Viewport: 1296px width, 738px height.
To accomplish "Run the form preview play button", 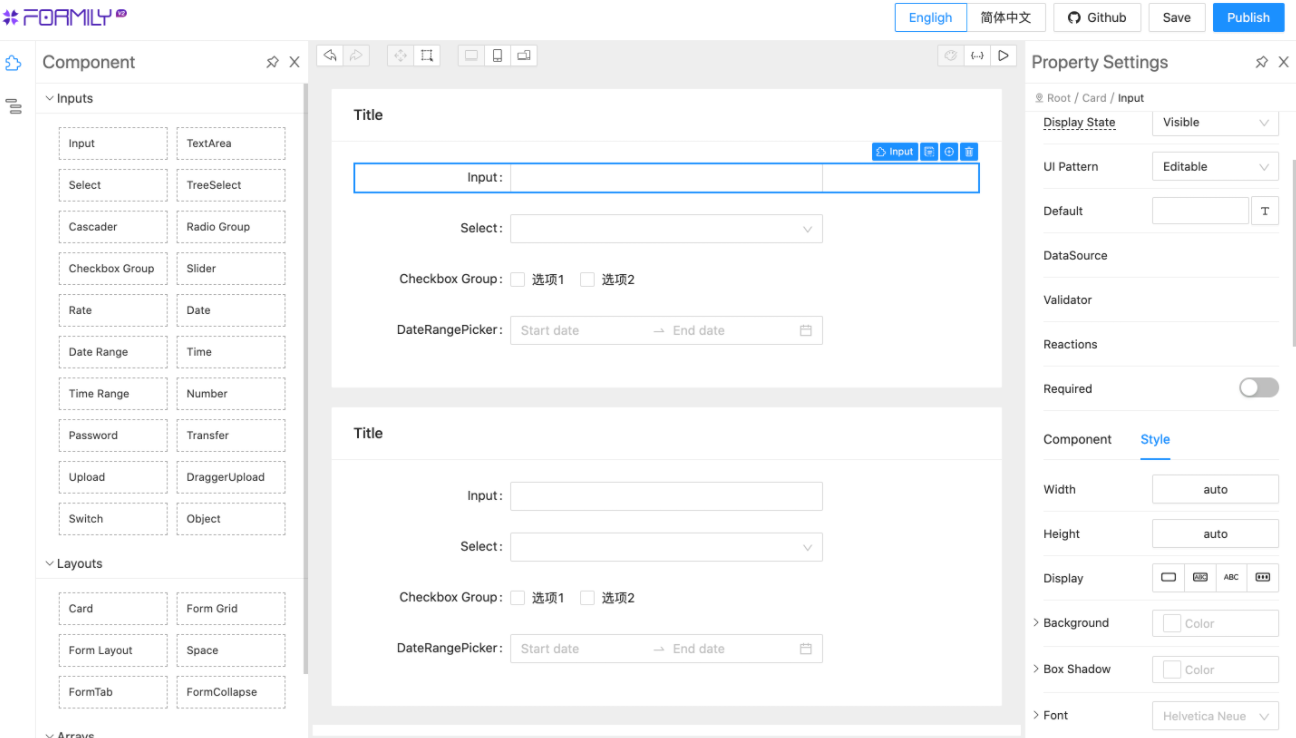I will pos(1003,55).
